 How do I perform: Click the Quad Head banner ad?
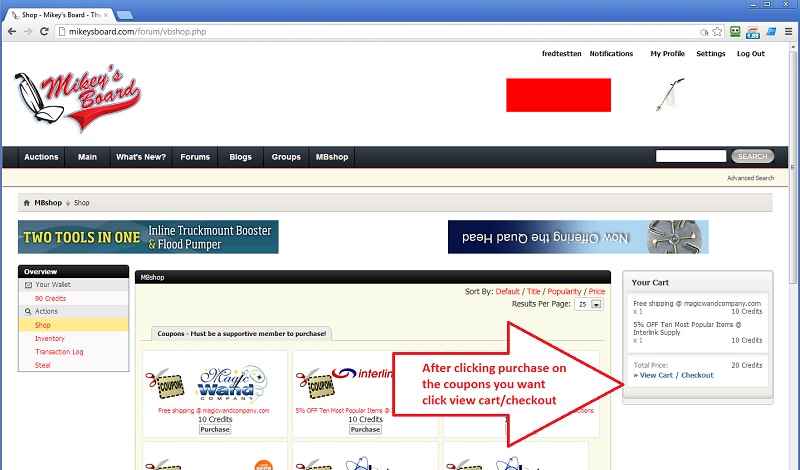[x=578, y=237]
